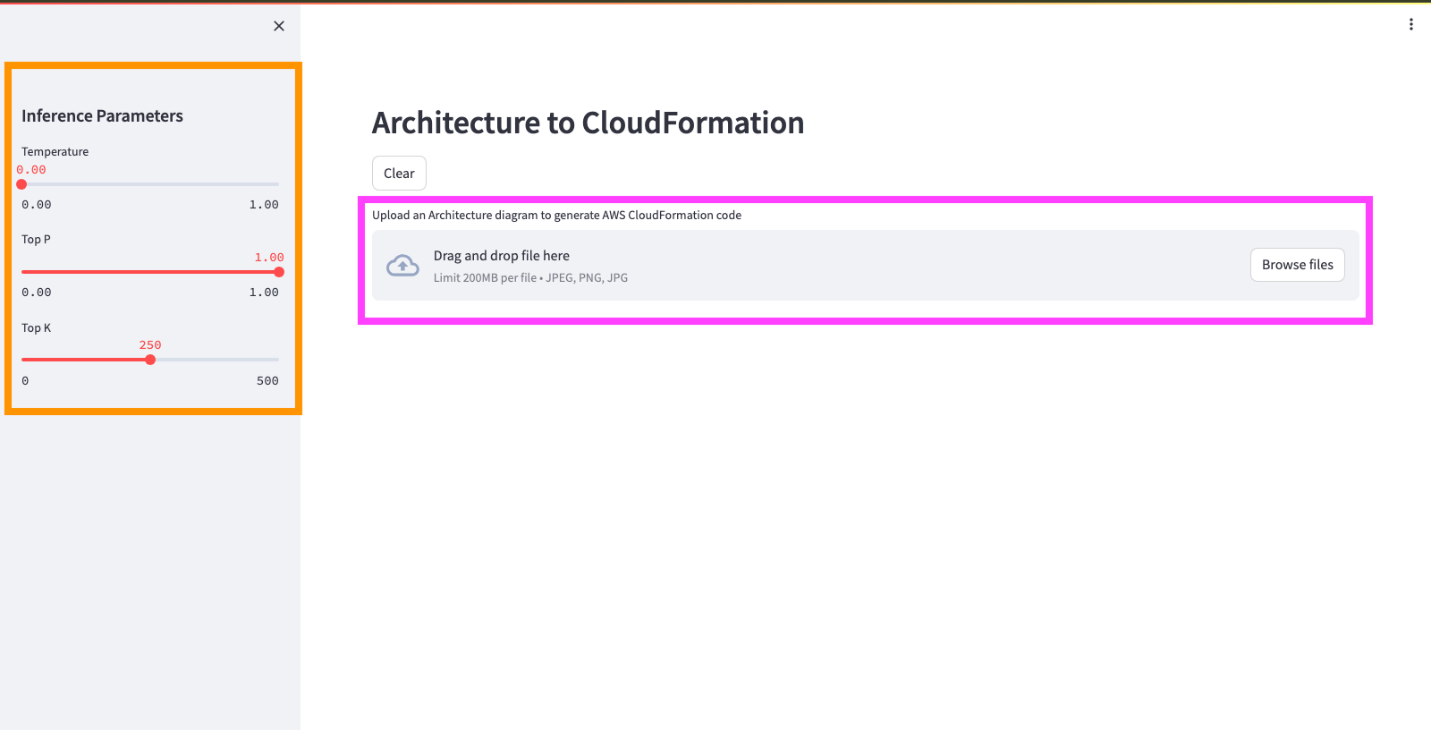The width and height of the screenshot is (1431, 730).
Task: Click Browse files to upload a diagram
Action: pos(1297,264)
